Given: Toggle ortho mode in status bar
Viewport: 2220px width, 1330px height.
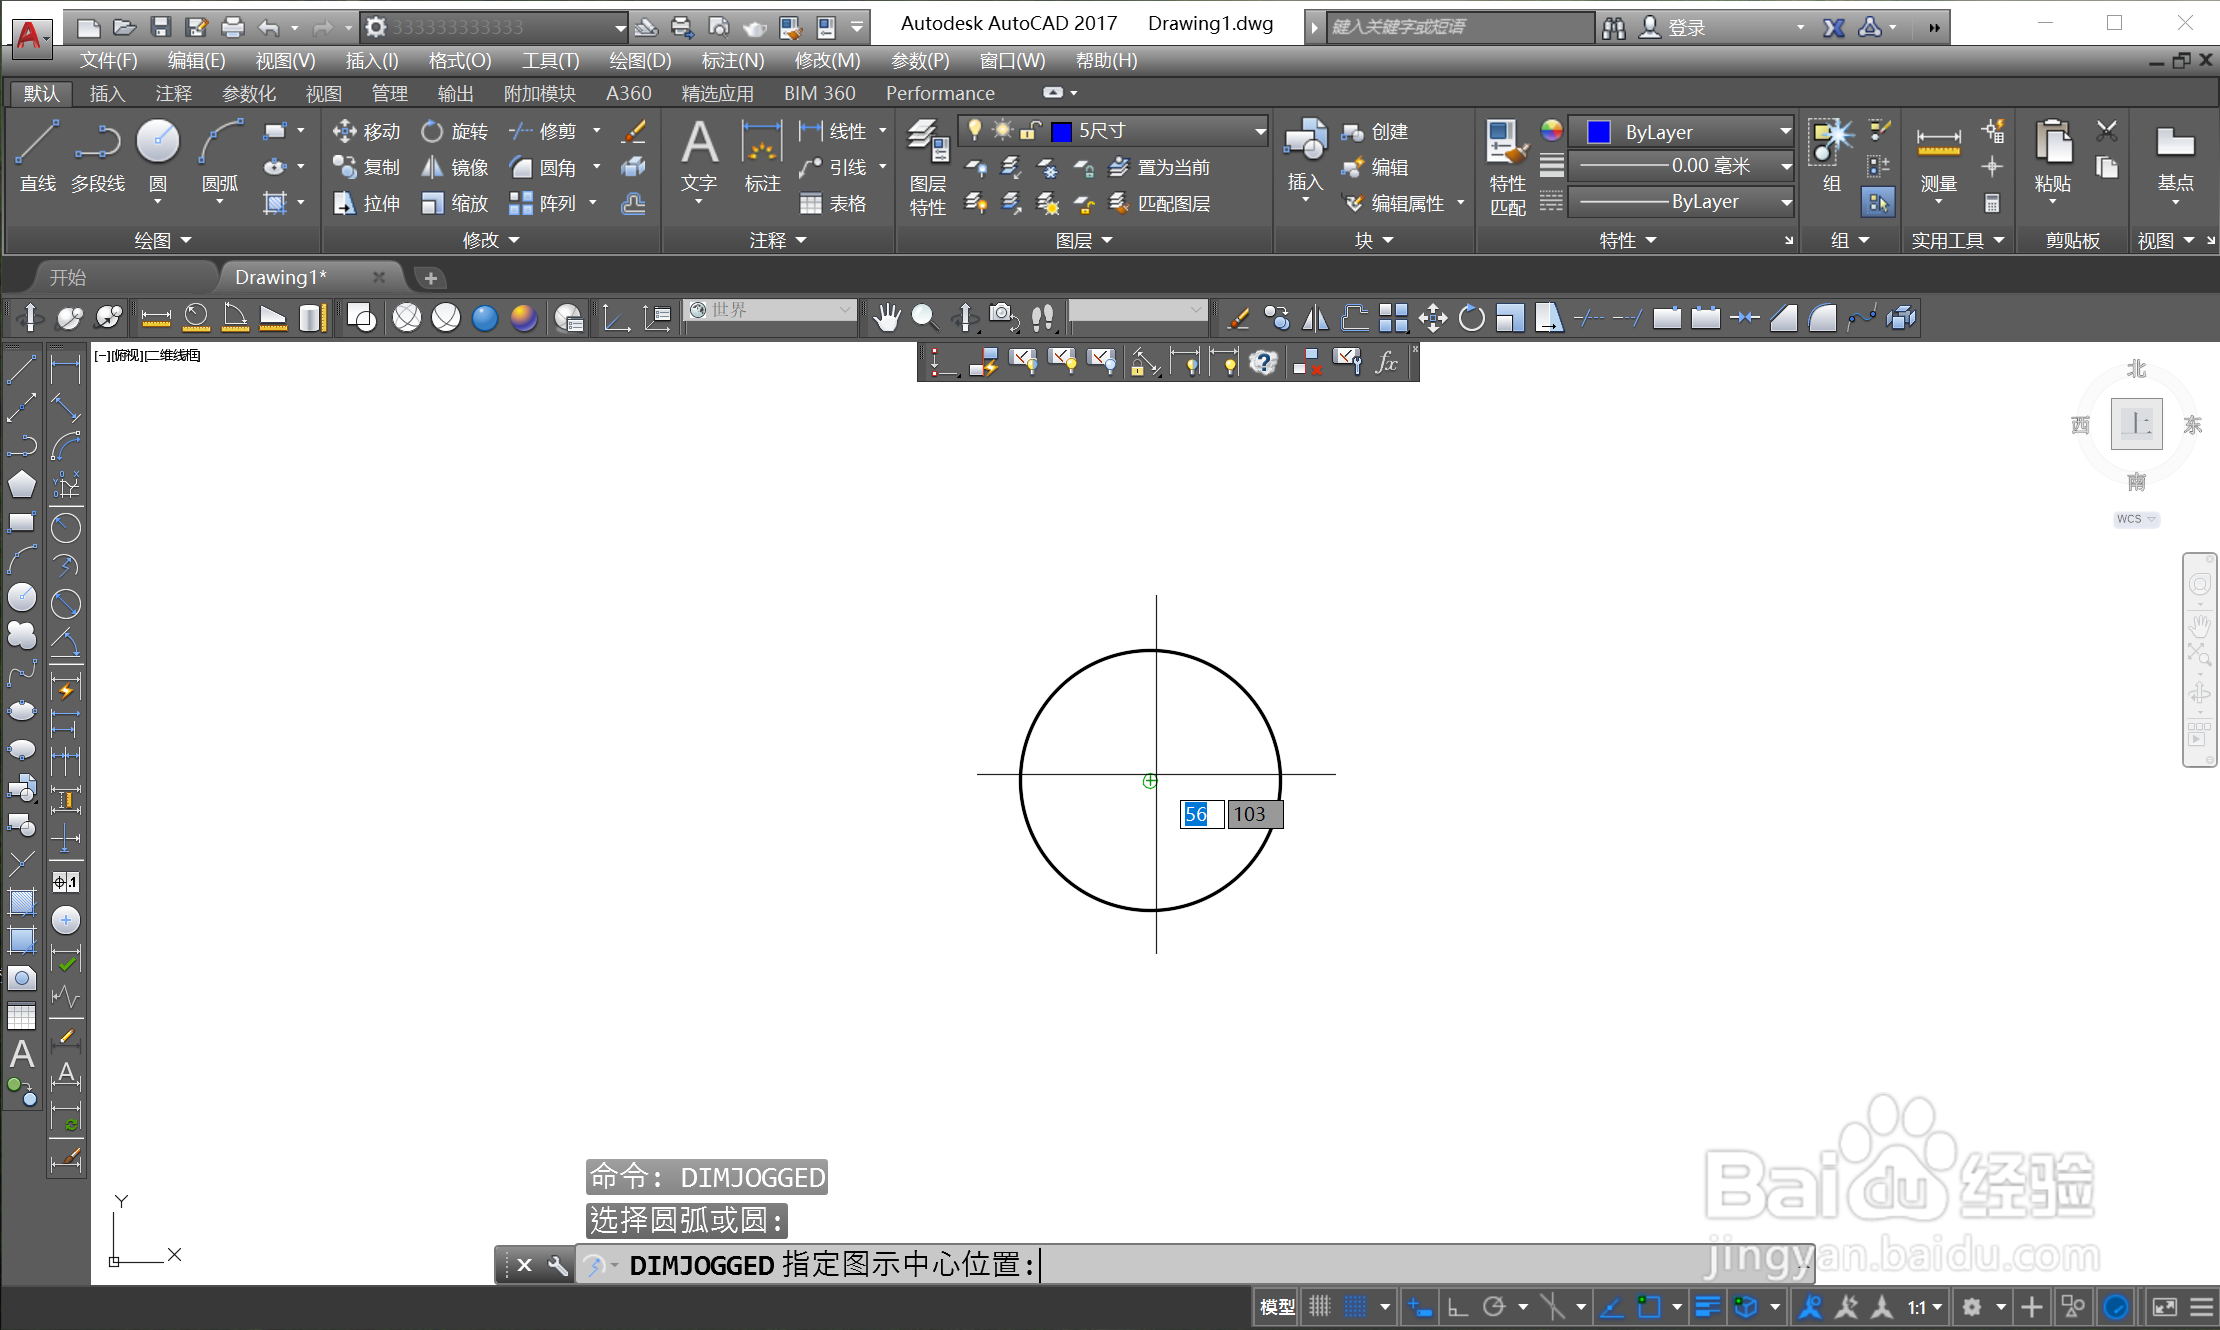Looking at the screenshot, I should click(1458, 1306).
